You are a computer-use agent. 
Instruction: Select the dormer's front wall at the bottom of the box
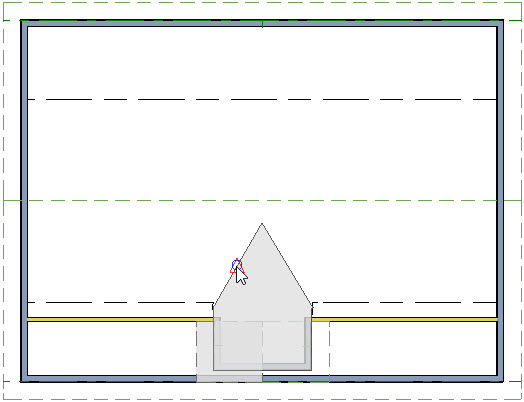click(x=262, y=367)
